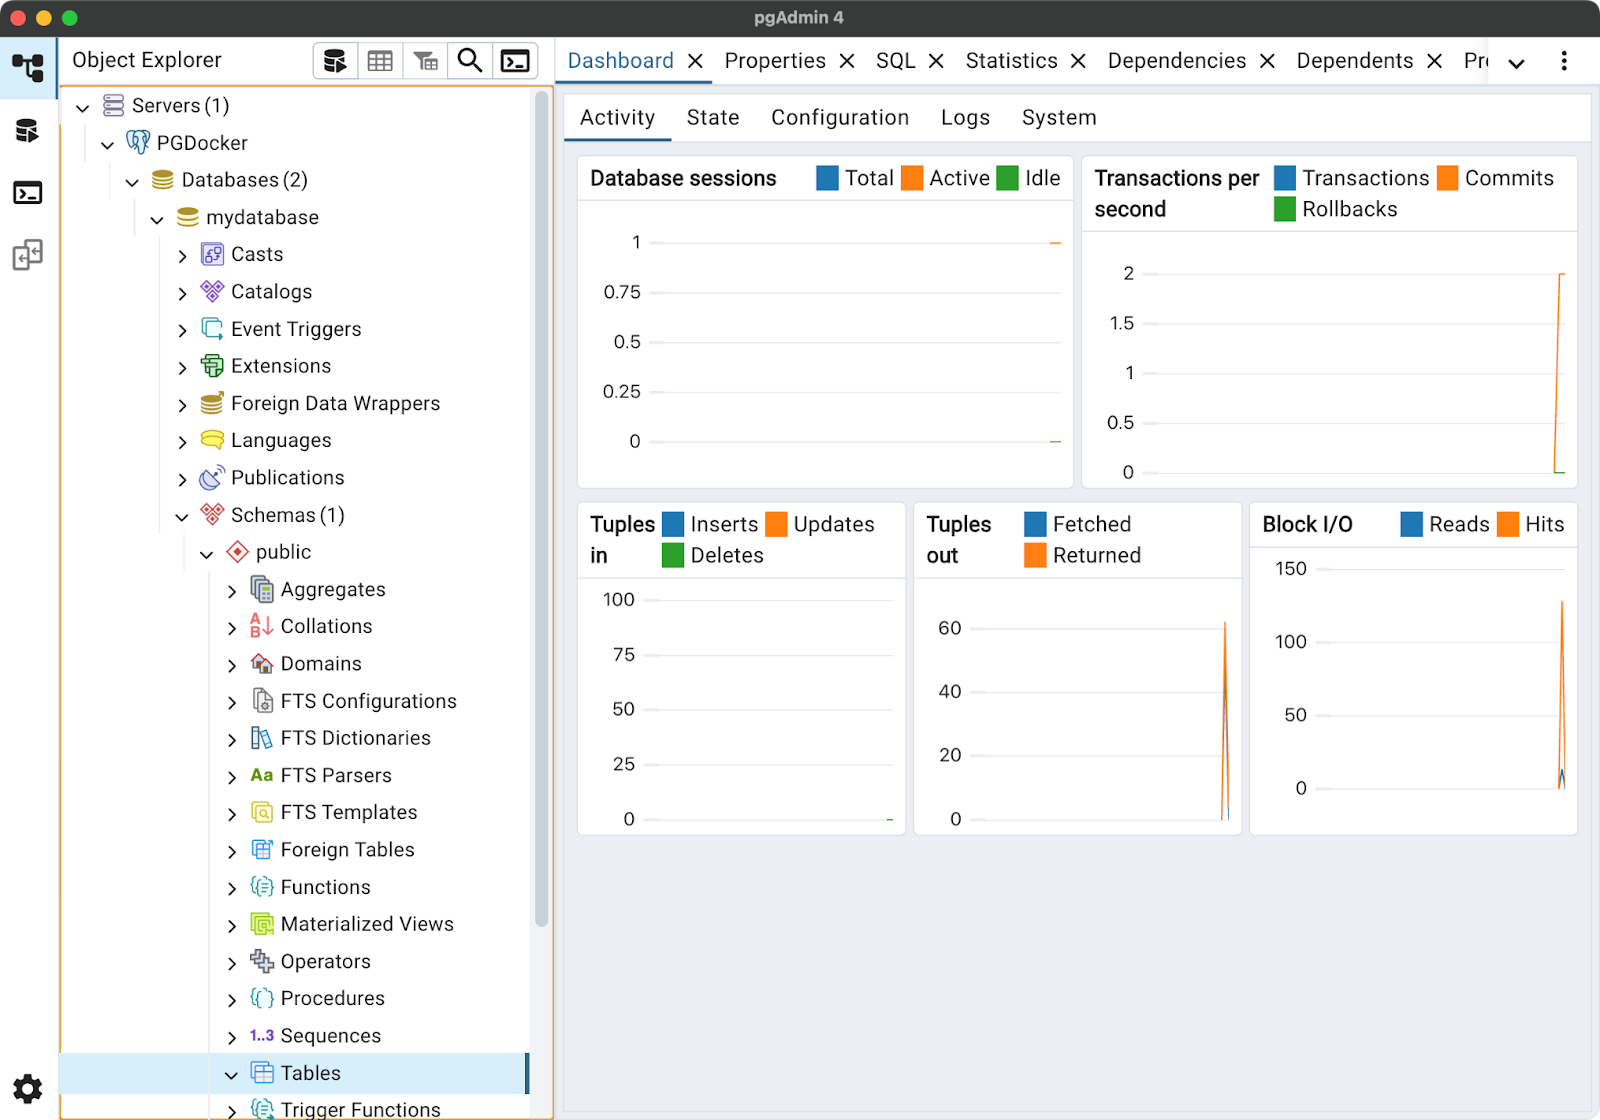This screenshot has width=1600, height=1120.
Task: Open the kebab more-options menu
Action: 1564,61
